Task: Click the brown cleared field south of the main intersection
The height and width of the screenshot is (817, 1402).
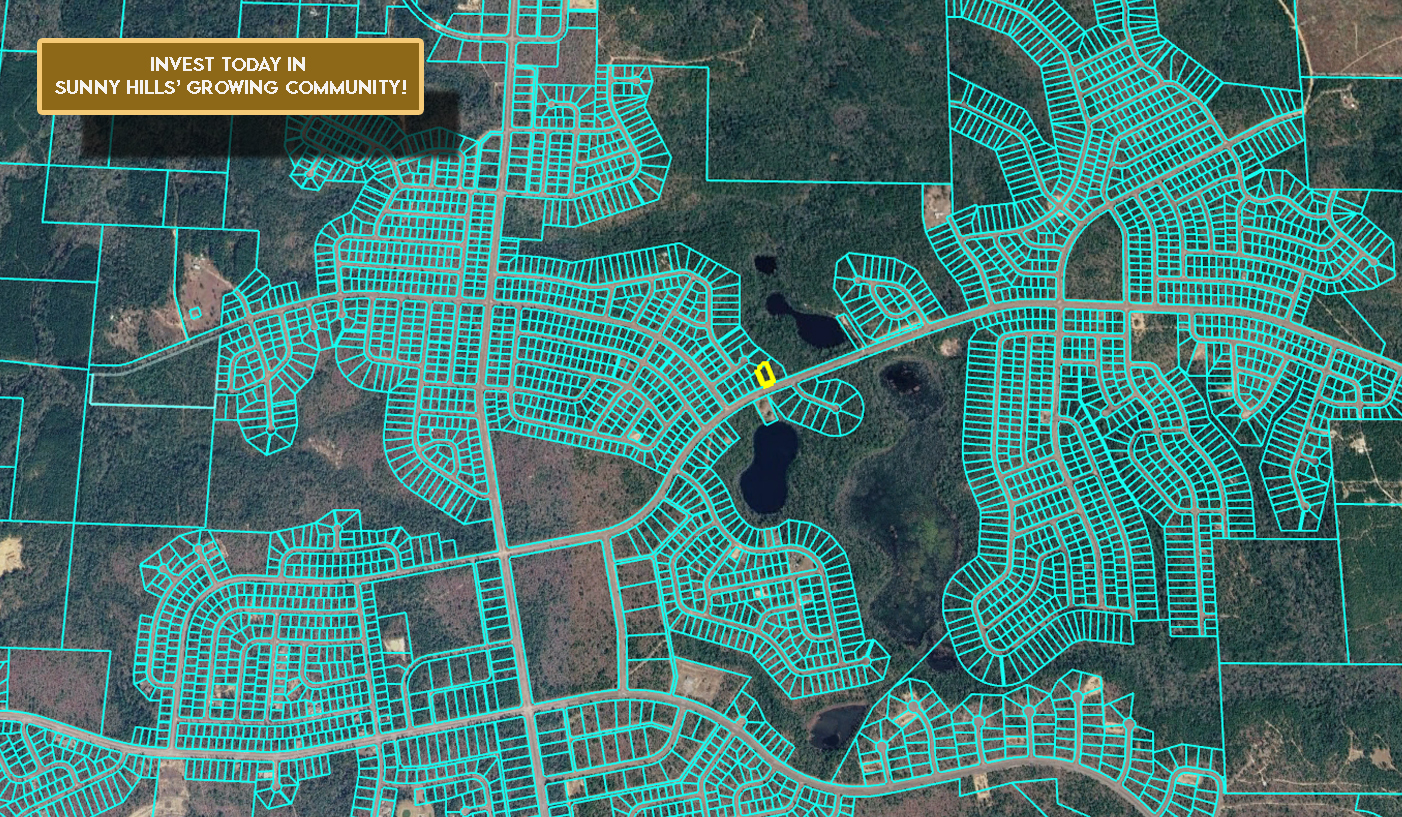Action: (x=560, y=610)
